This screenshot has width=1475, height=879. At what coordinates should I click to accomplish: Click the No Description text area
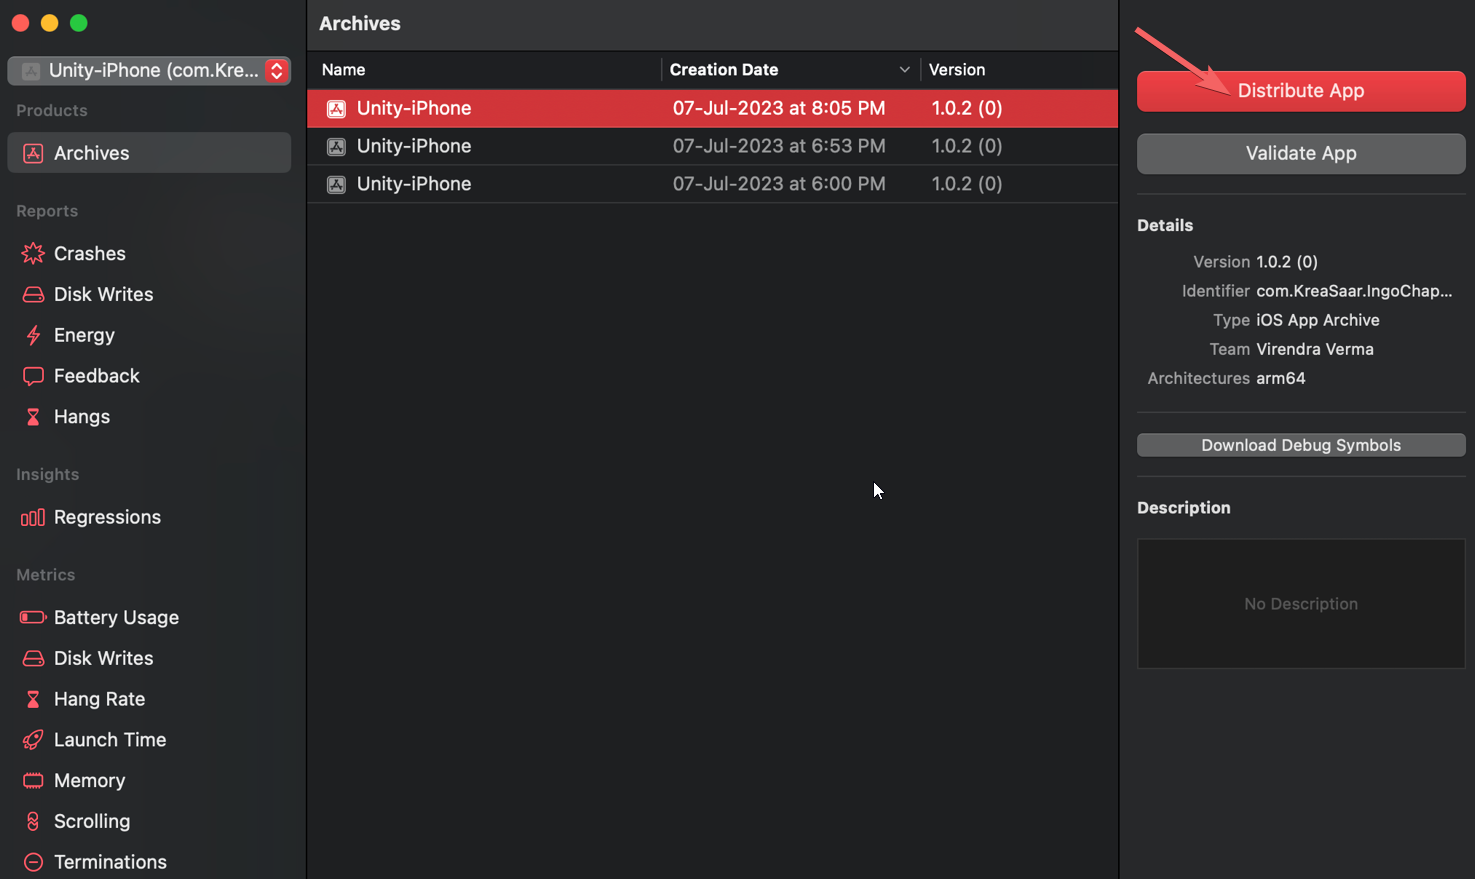tap(1300, 604)
